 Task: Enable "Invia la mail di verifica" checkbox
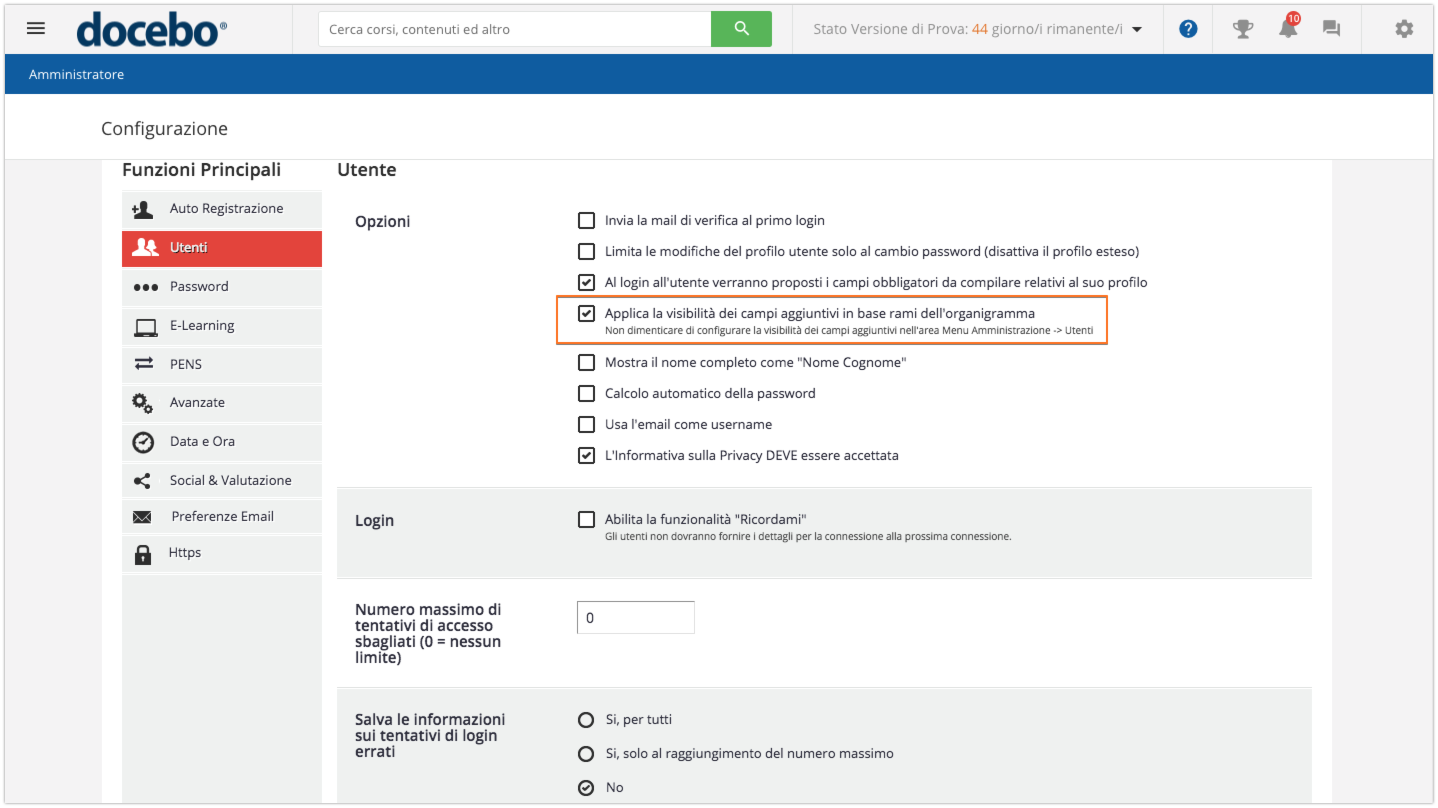point(587,220)
